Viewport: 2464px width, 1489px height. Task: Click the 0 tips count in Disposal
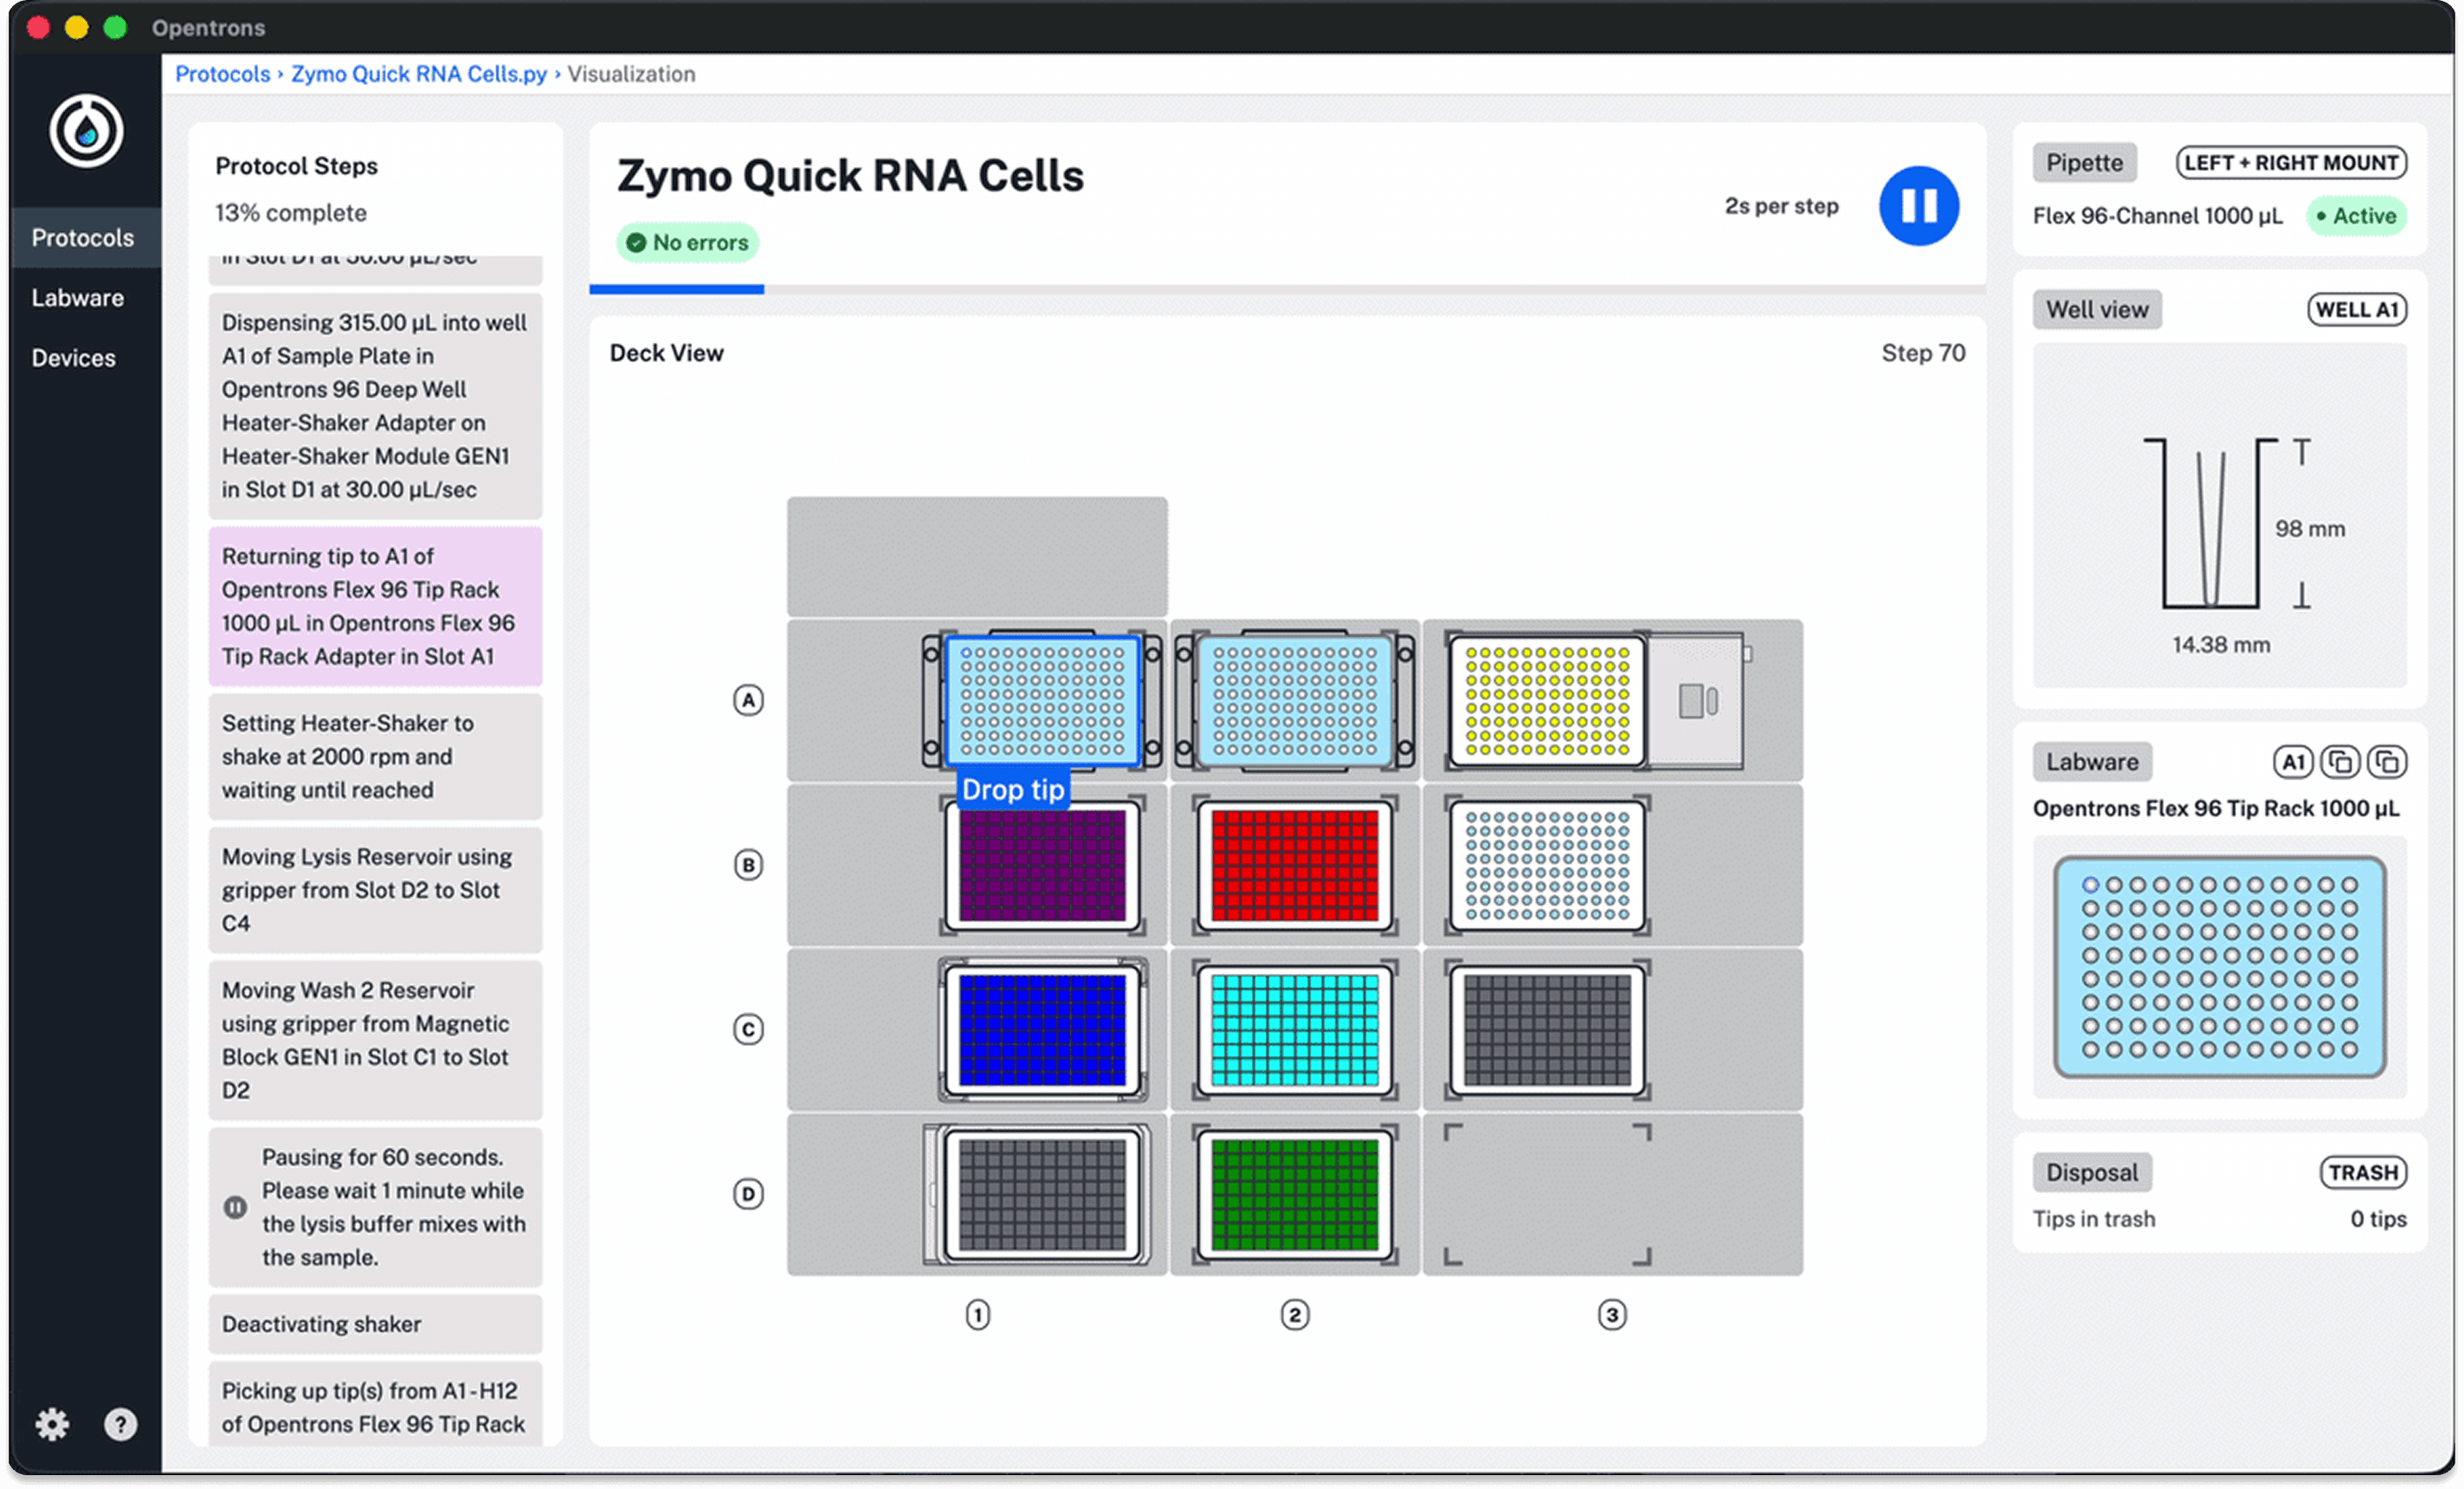(2378, 1220)
